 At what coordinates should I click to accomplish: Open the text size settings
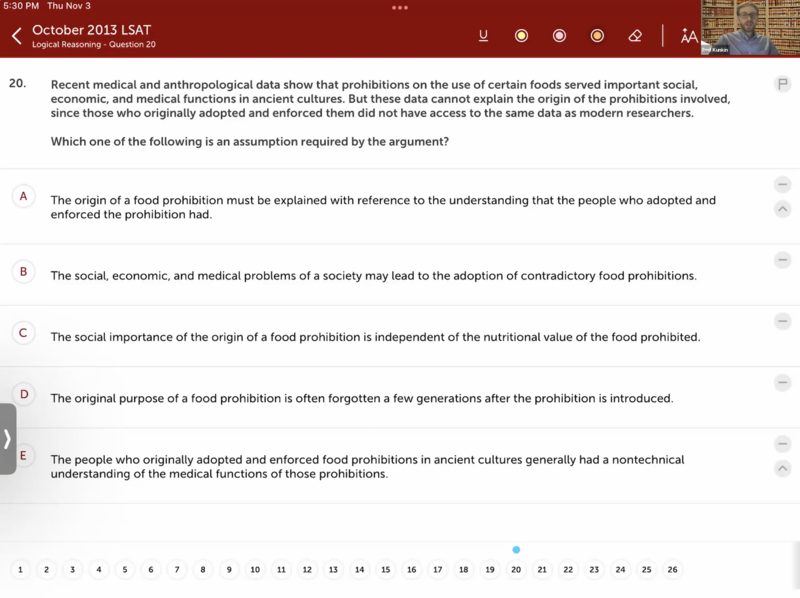pos(689,36)
